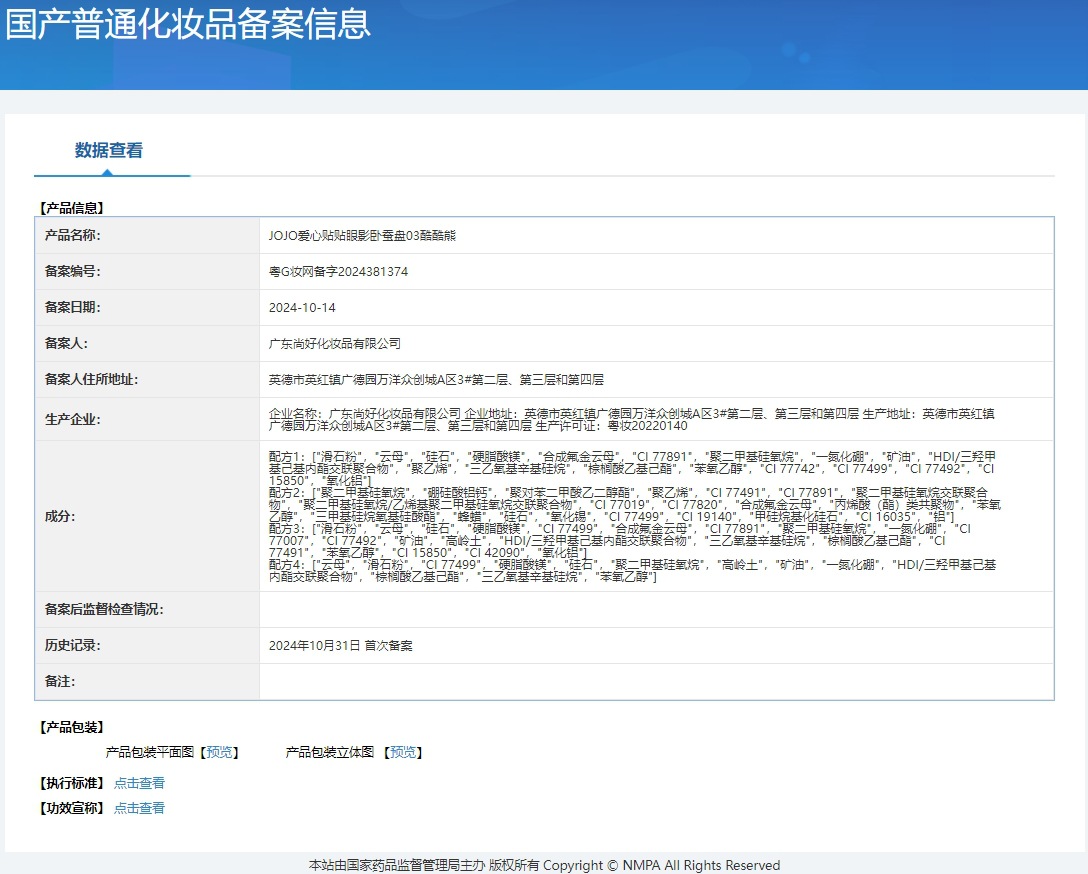Click the 成分 label cell

147,517
